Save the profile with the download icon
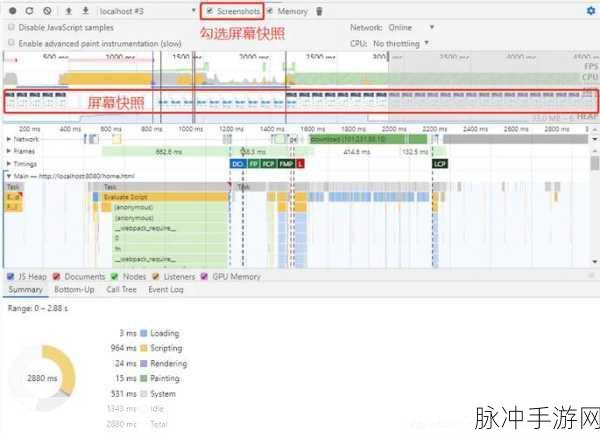Image resolution: width=600 pixels, height=437 pixels. point(85,11)
